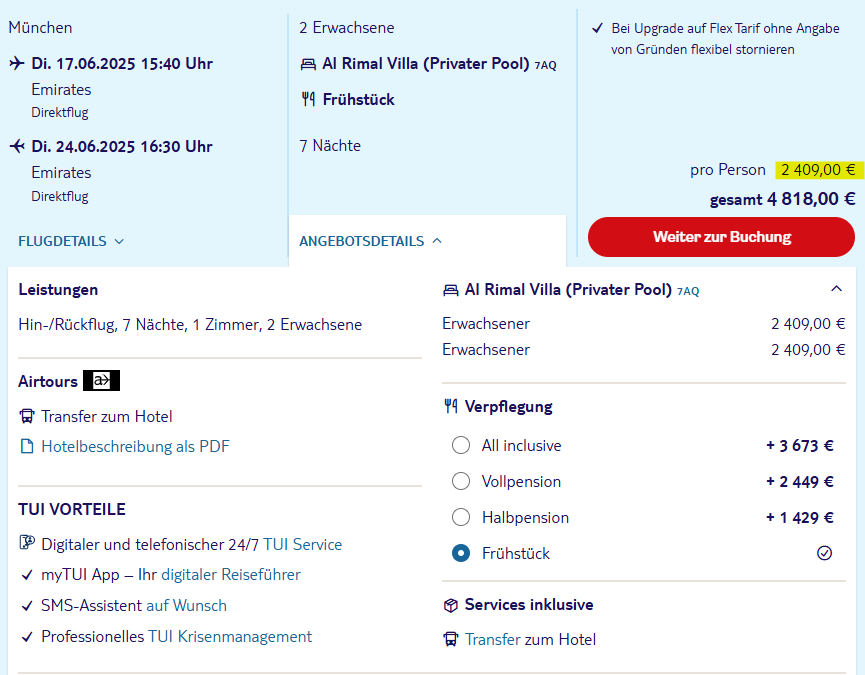The image size is (865, 675).
Task: Click the outbound flight airplane icon
Action: pos(17,63)
